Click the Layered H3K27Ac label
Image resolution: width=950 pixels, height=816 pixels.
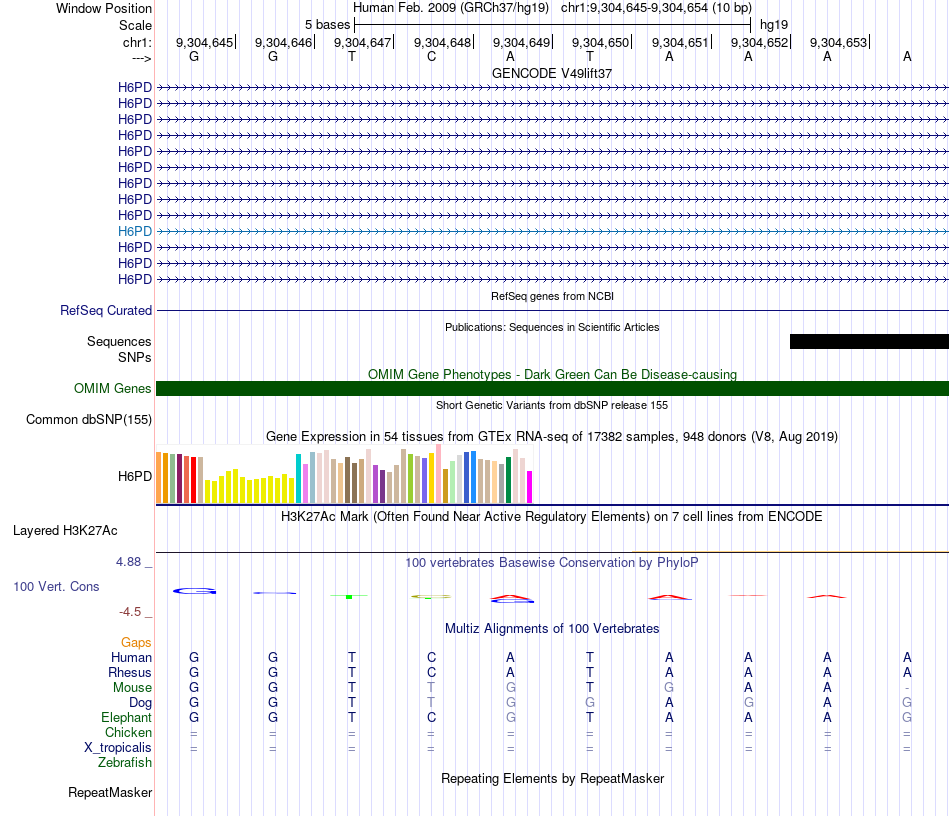click(65, 531)
